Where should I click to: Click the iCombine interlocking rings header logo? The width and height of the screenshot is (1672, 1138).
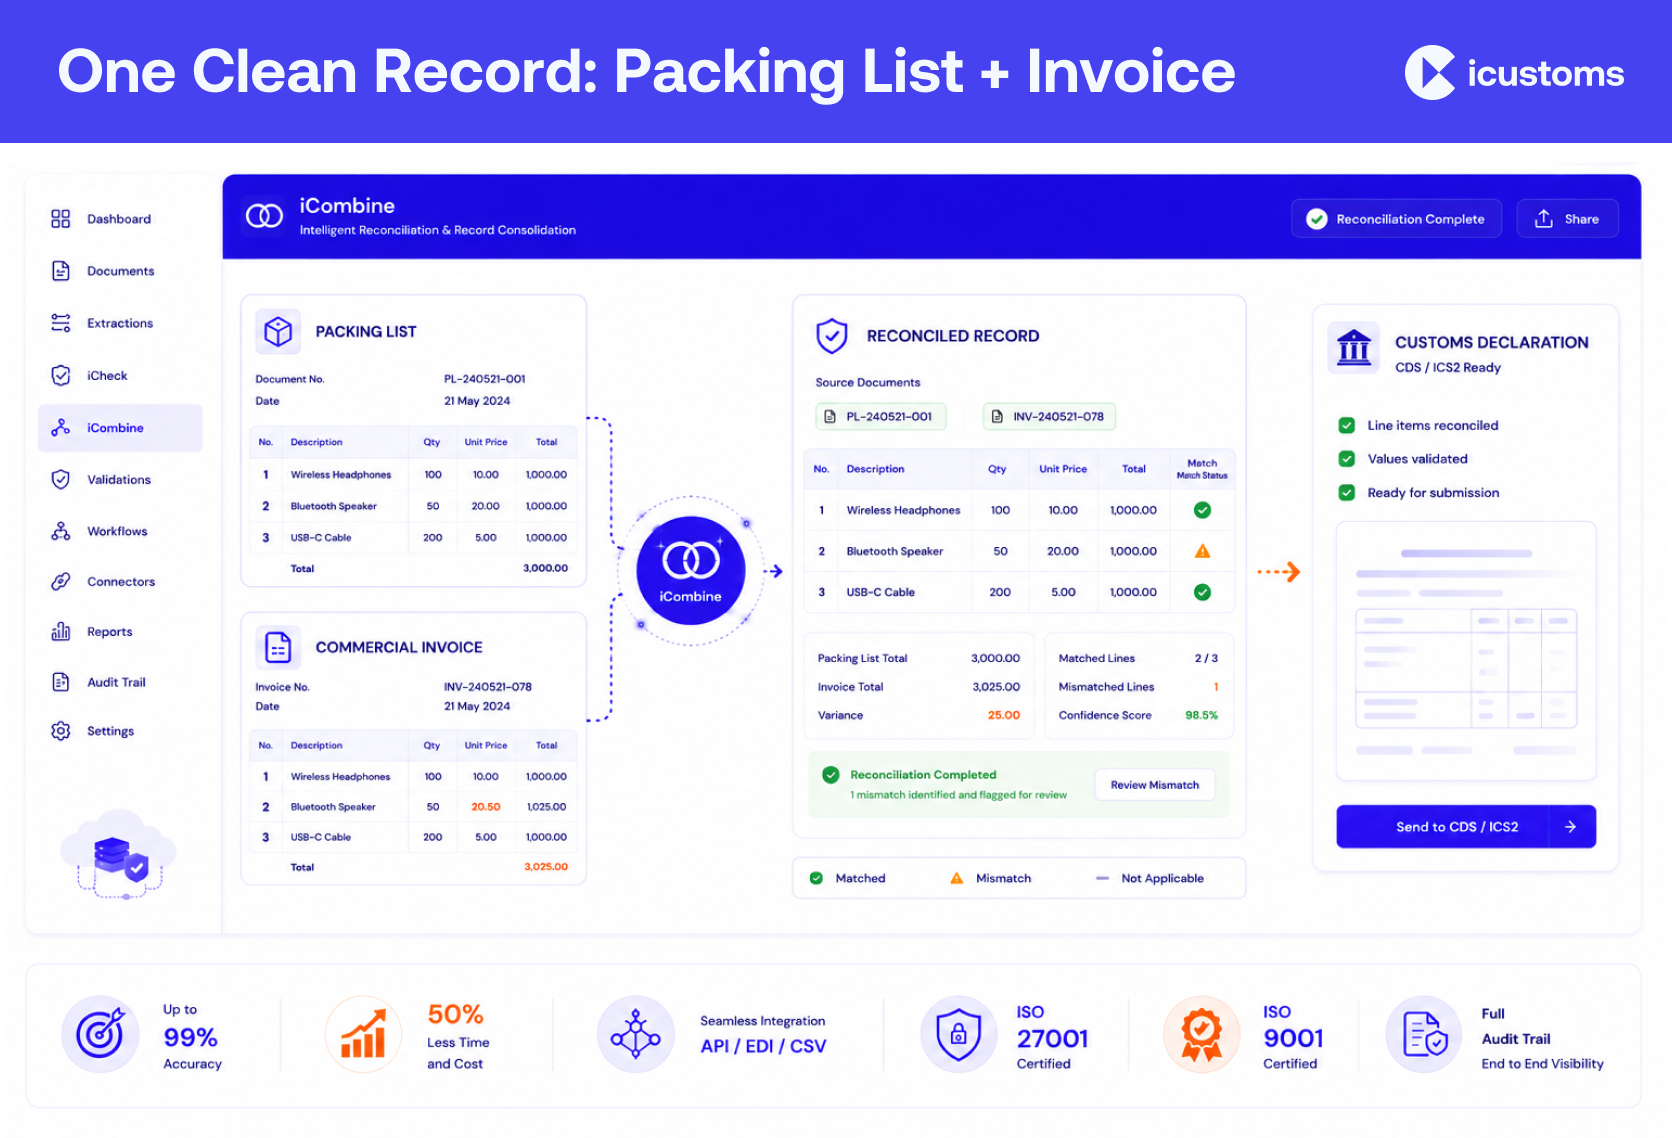coord(264,216)
